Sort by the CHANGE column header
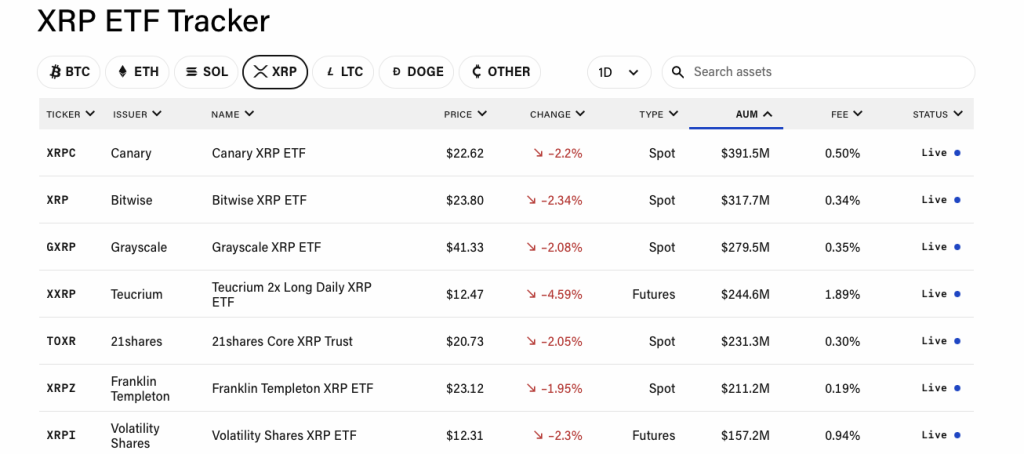The height and width of the screenshot is (454, 1024). pyautogui.click(x=557, y=114)
